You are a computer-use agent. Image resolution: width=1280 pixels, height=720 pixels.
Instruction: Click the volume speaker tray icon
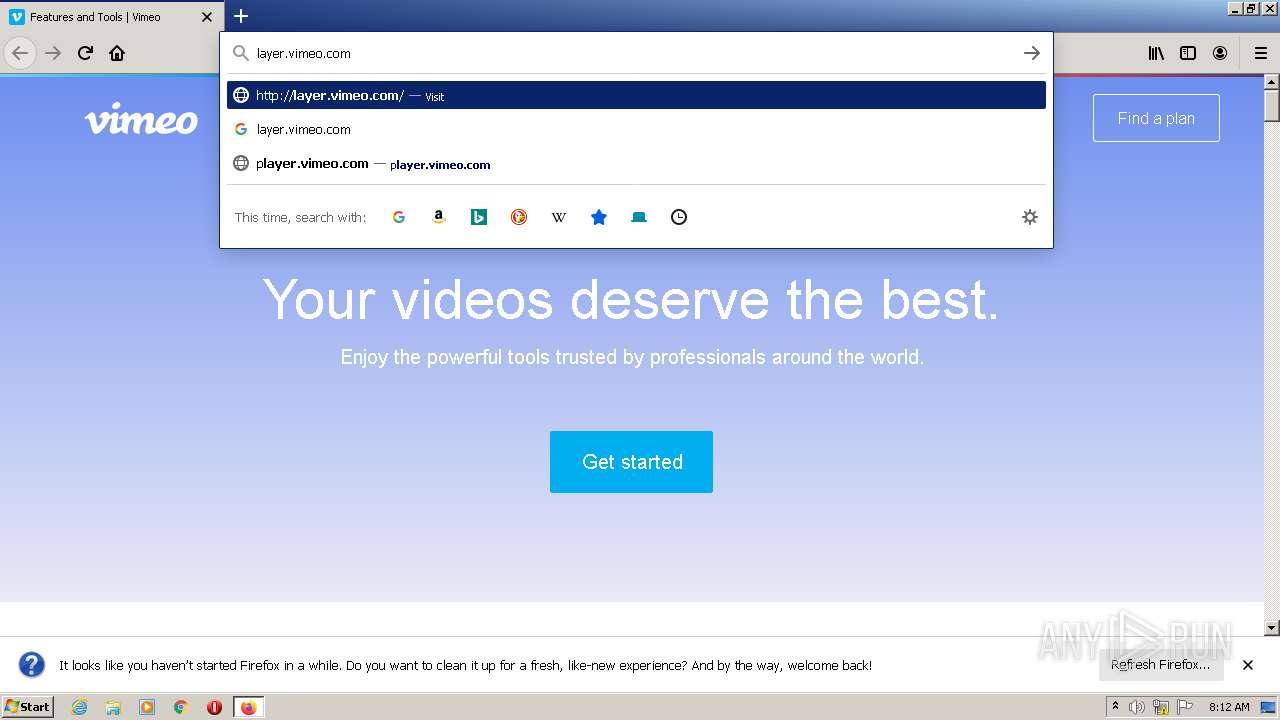coord(1137,707)
